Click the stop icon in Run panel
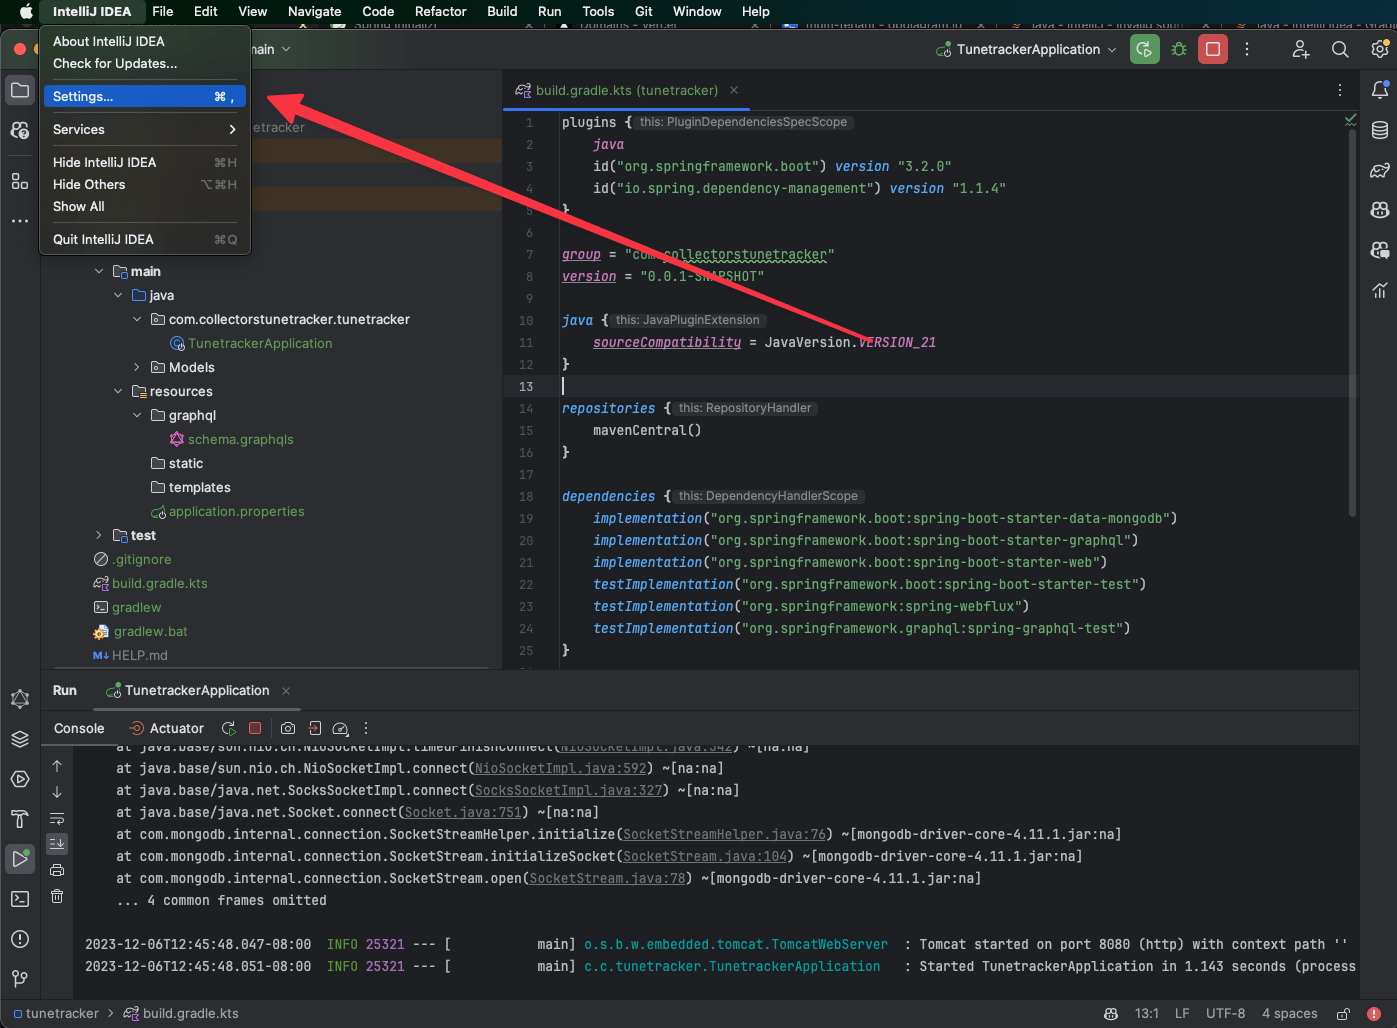The width and height of the screenshot is (1397, 1028). click(x=255, y=728)
